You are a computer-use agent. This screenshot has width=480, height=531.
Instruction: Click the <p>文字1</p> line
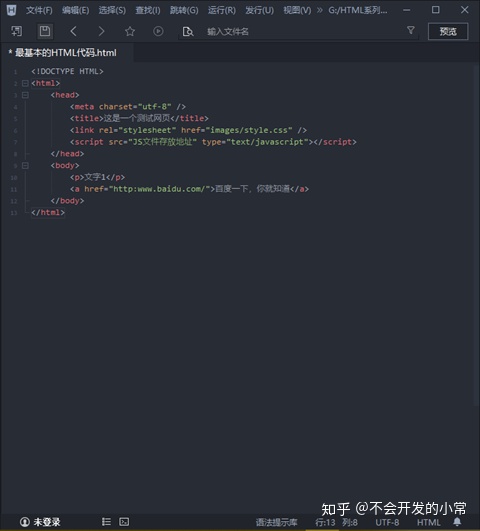[98, 177]
